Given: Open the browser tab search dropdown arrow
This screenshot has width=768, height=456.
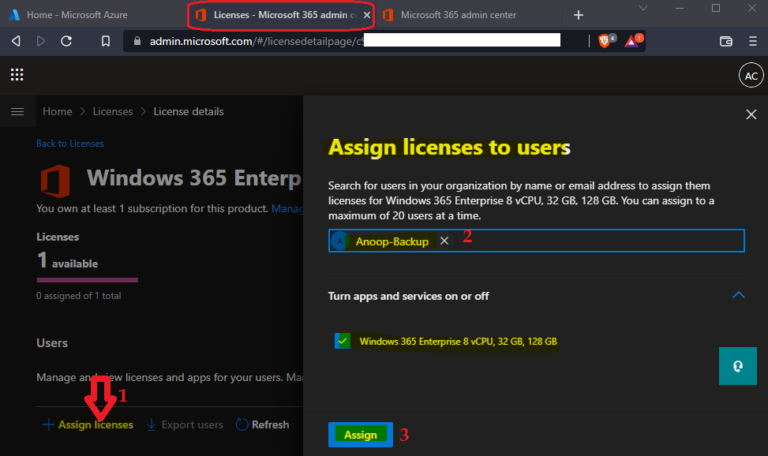Looking at the screenshot, I should tap(643, 8).
